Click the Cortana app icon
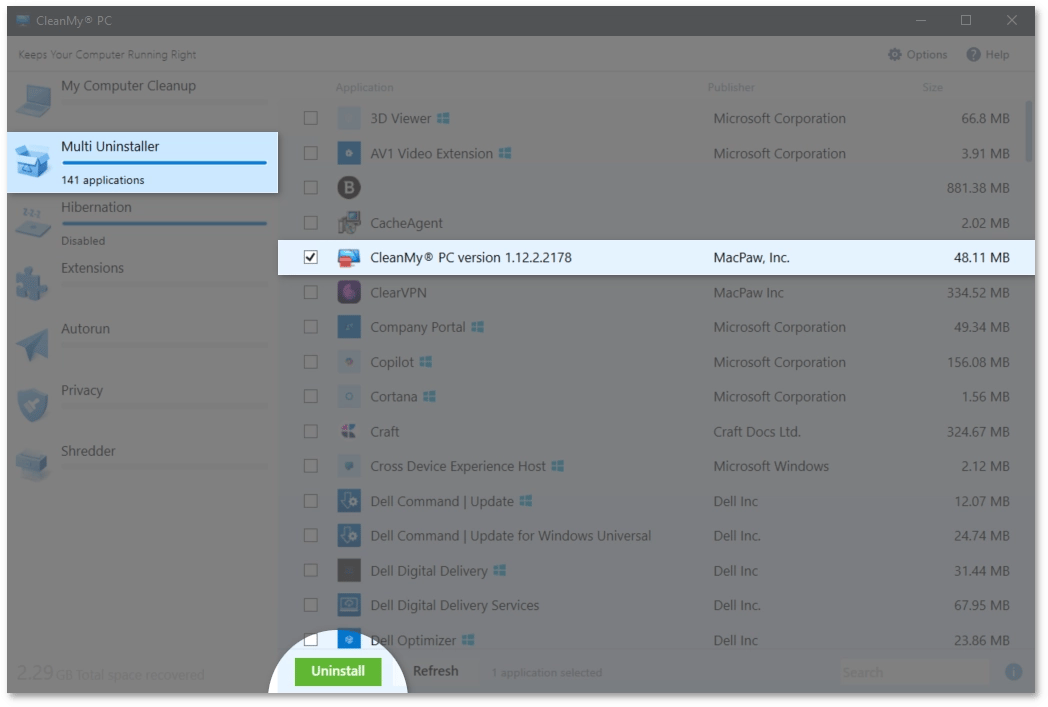The height and width of the screenshot is (707, 1048). click(349, 396)
